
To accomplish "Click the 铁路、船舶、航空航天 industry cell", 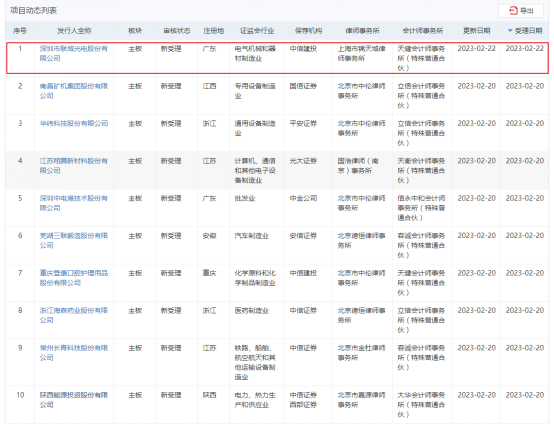I will 255,362.
